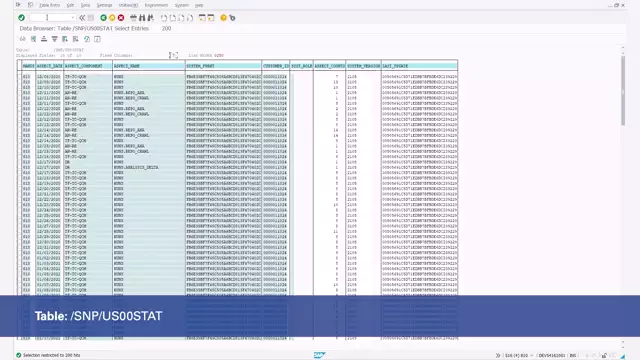
Task: Click the Find binoculars icon
Action: [142, 18]
